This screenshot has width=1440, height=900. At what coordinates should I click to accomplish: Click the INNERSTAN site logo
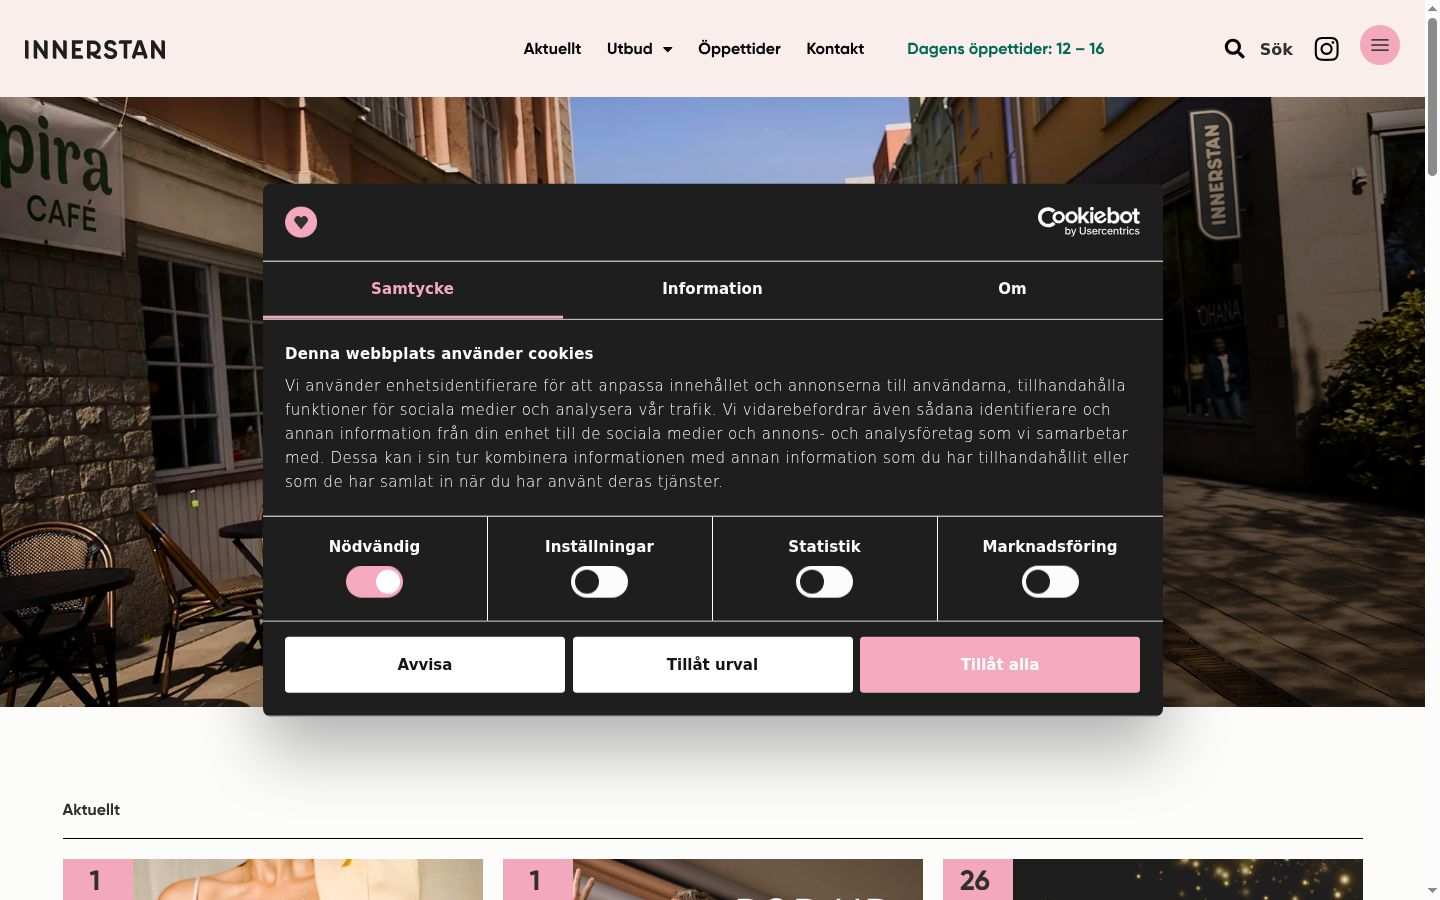(x=95, y=49)
